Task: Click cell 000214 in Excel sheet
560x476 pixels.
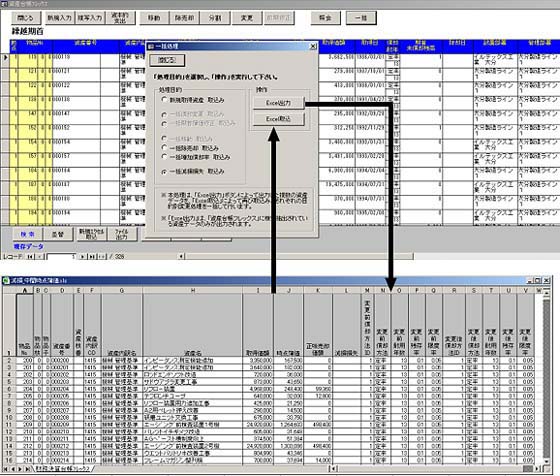Action: click(x=62, y=460)
